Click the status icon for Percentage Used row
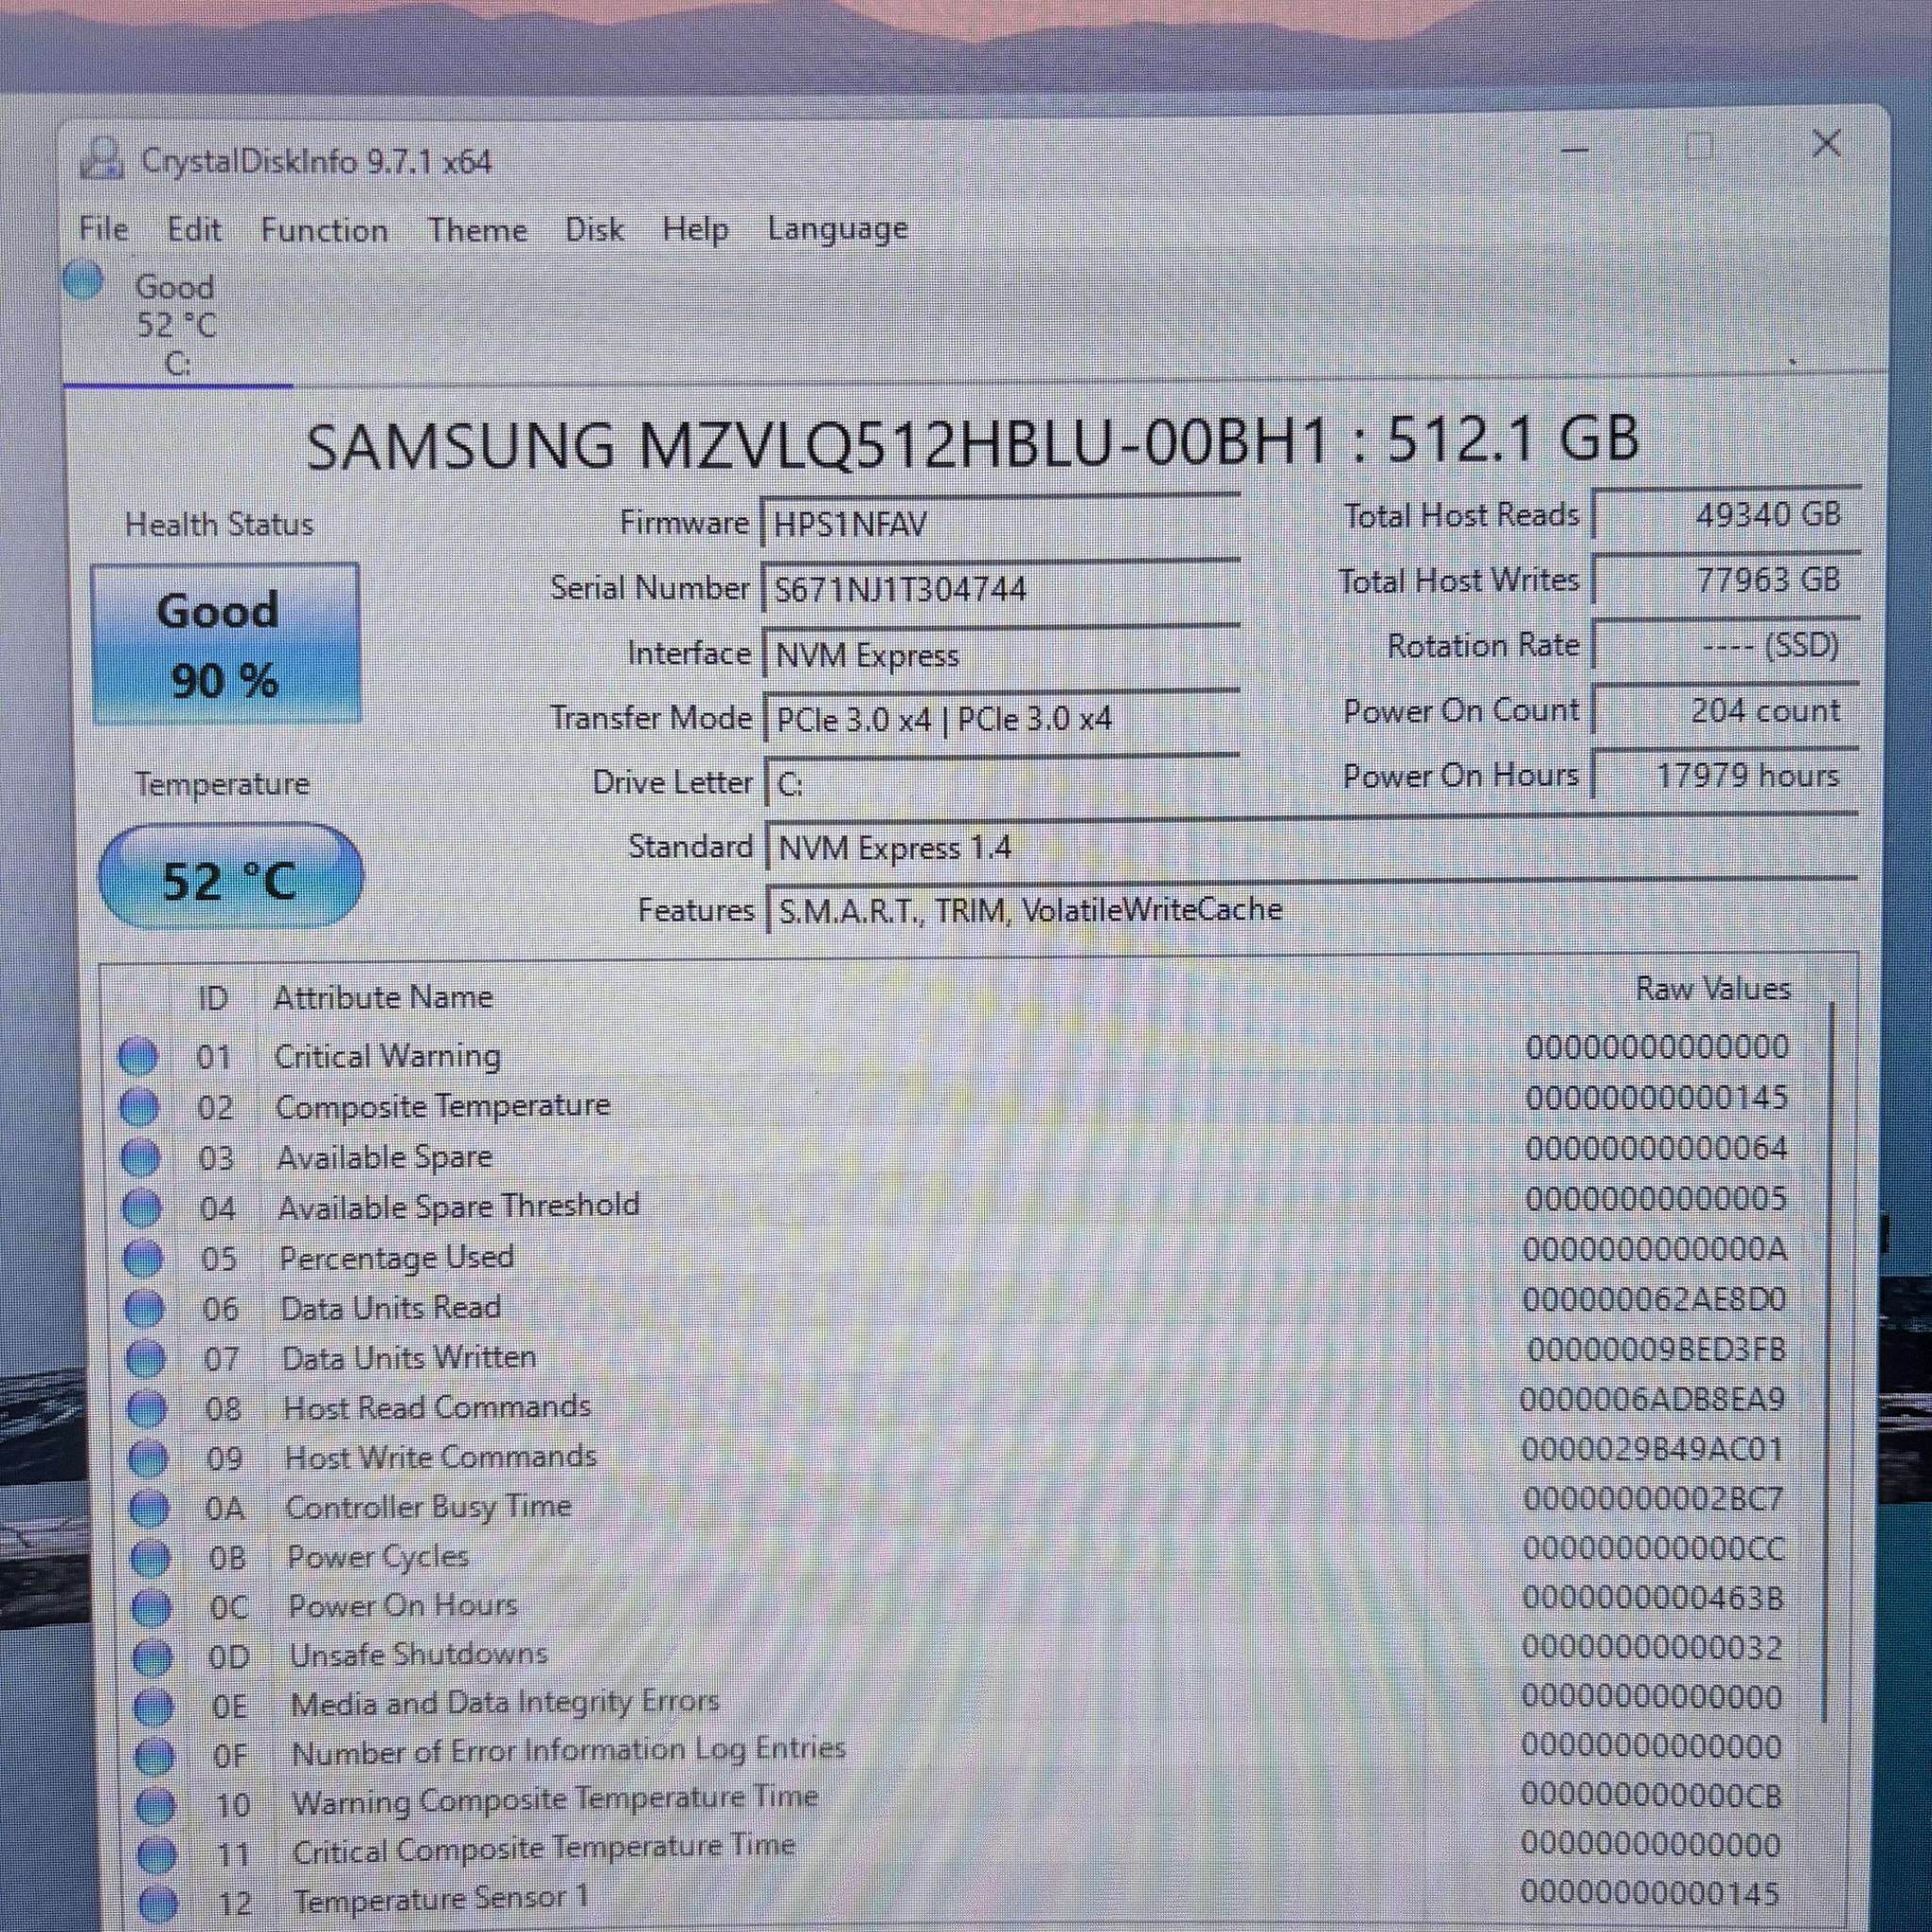 point(143,1259)
